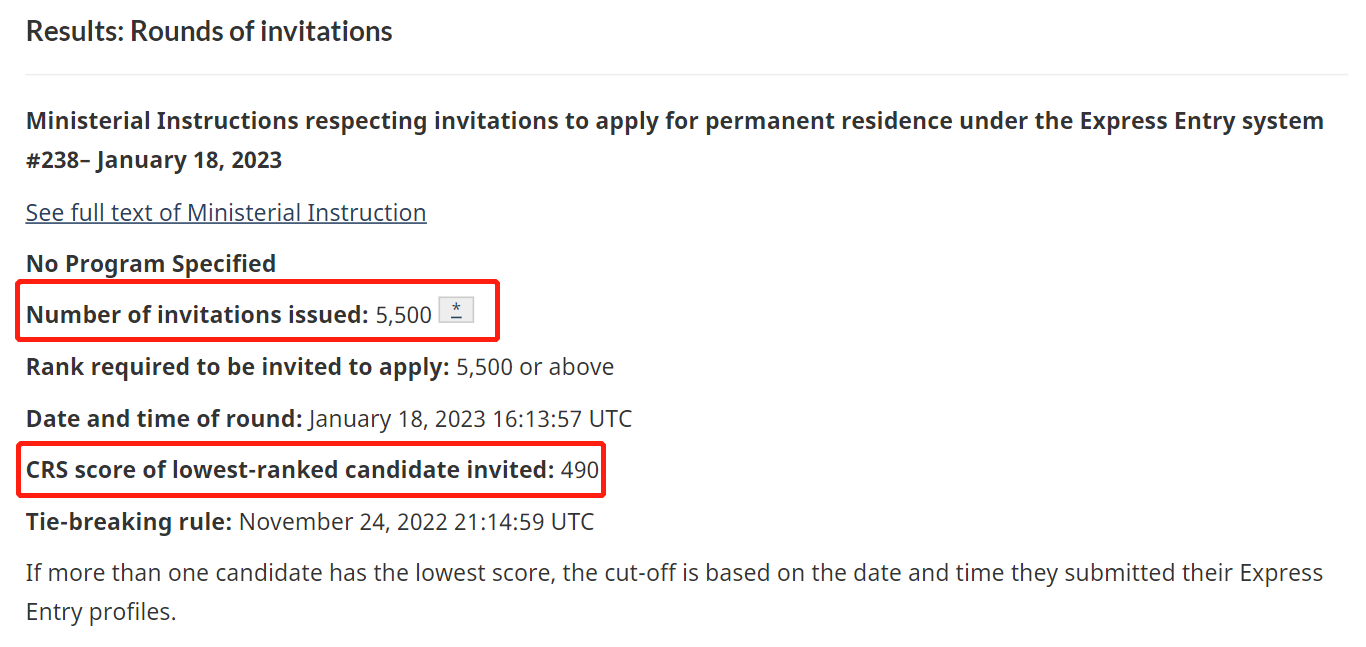Select November 24, 2022 21:14:59 UTC timestamp
Viewport: 1366px width, 647px height.
tap(416, 521)
